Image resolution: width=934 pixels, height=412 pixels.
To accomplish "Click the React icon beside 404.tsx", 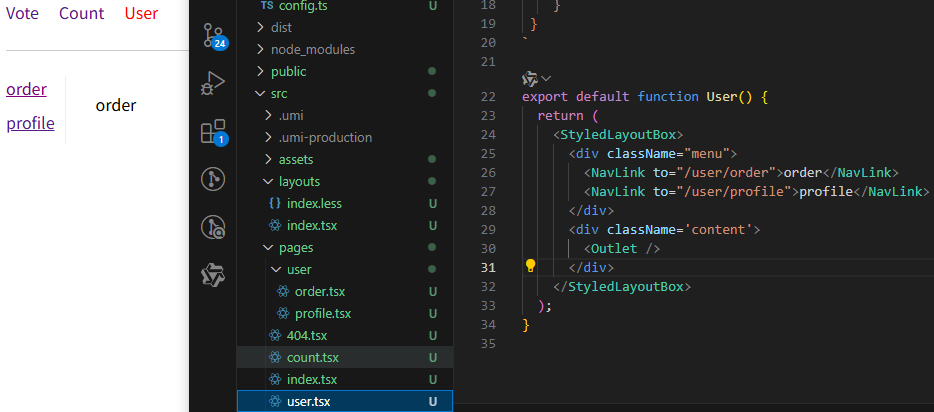I will tap(275, 335).
